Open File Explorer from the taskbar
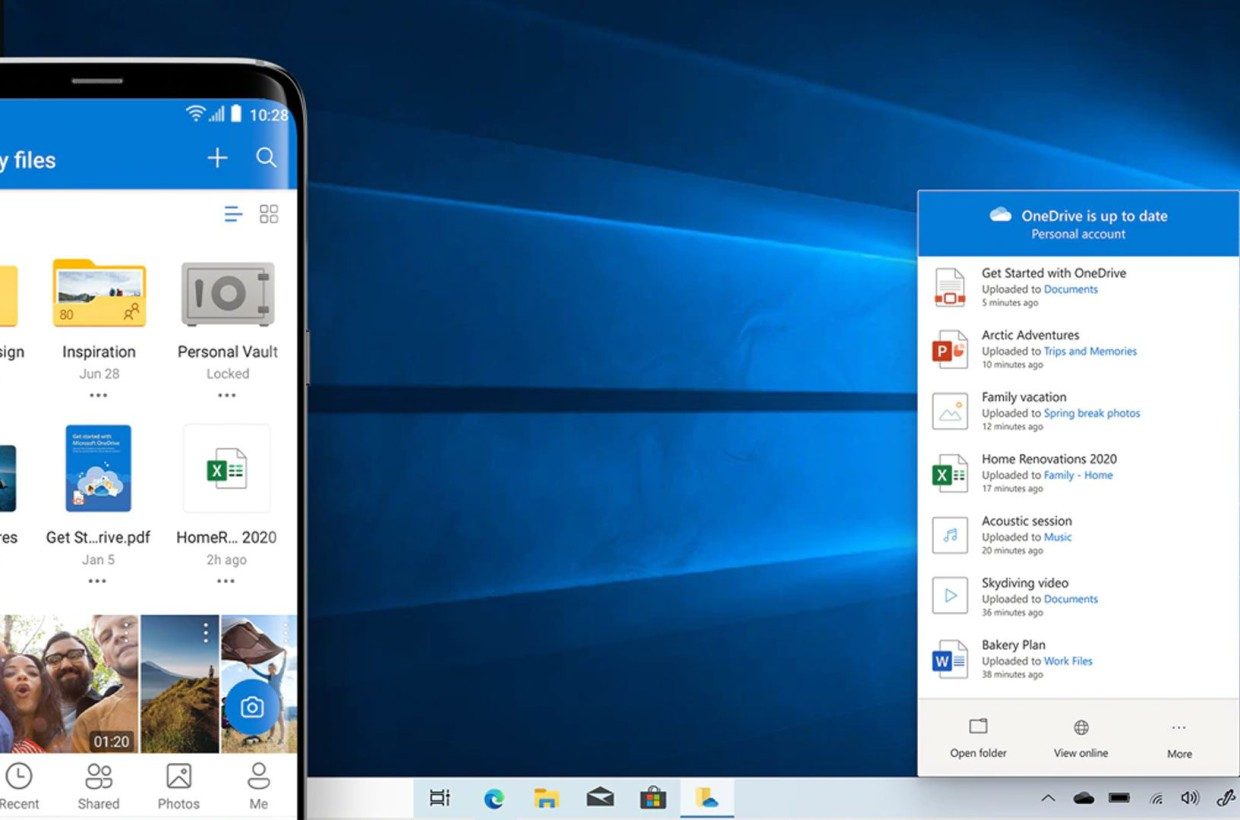The image size is (1240, 820). (x=546, y=798)
